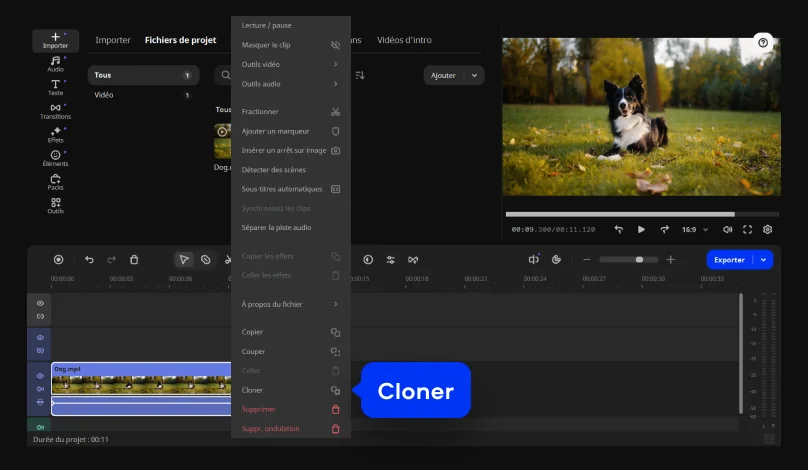Toggle visibility eye on top empty track

40,303
